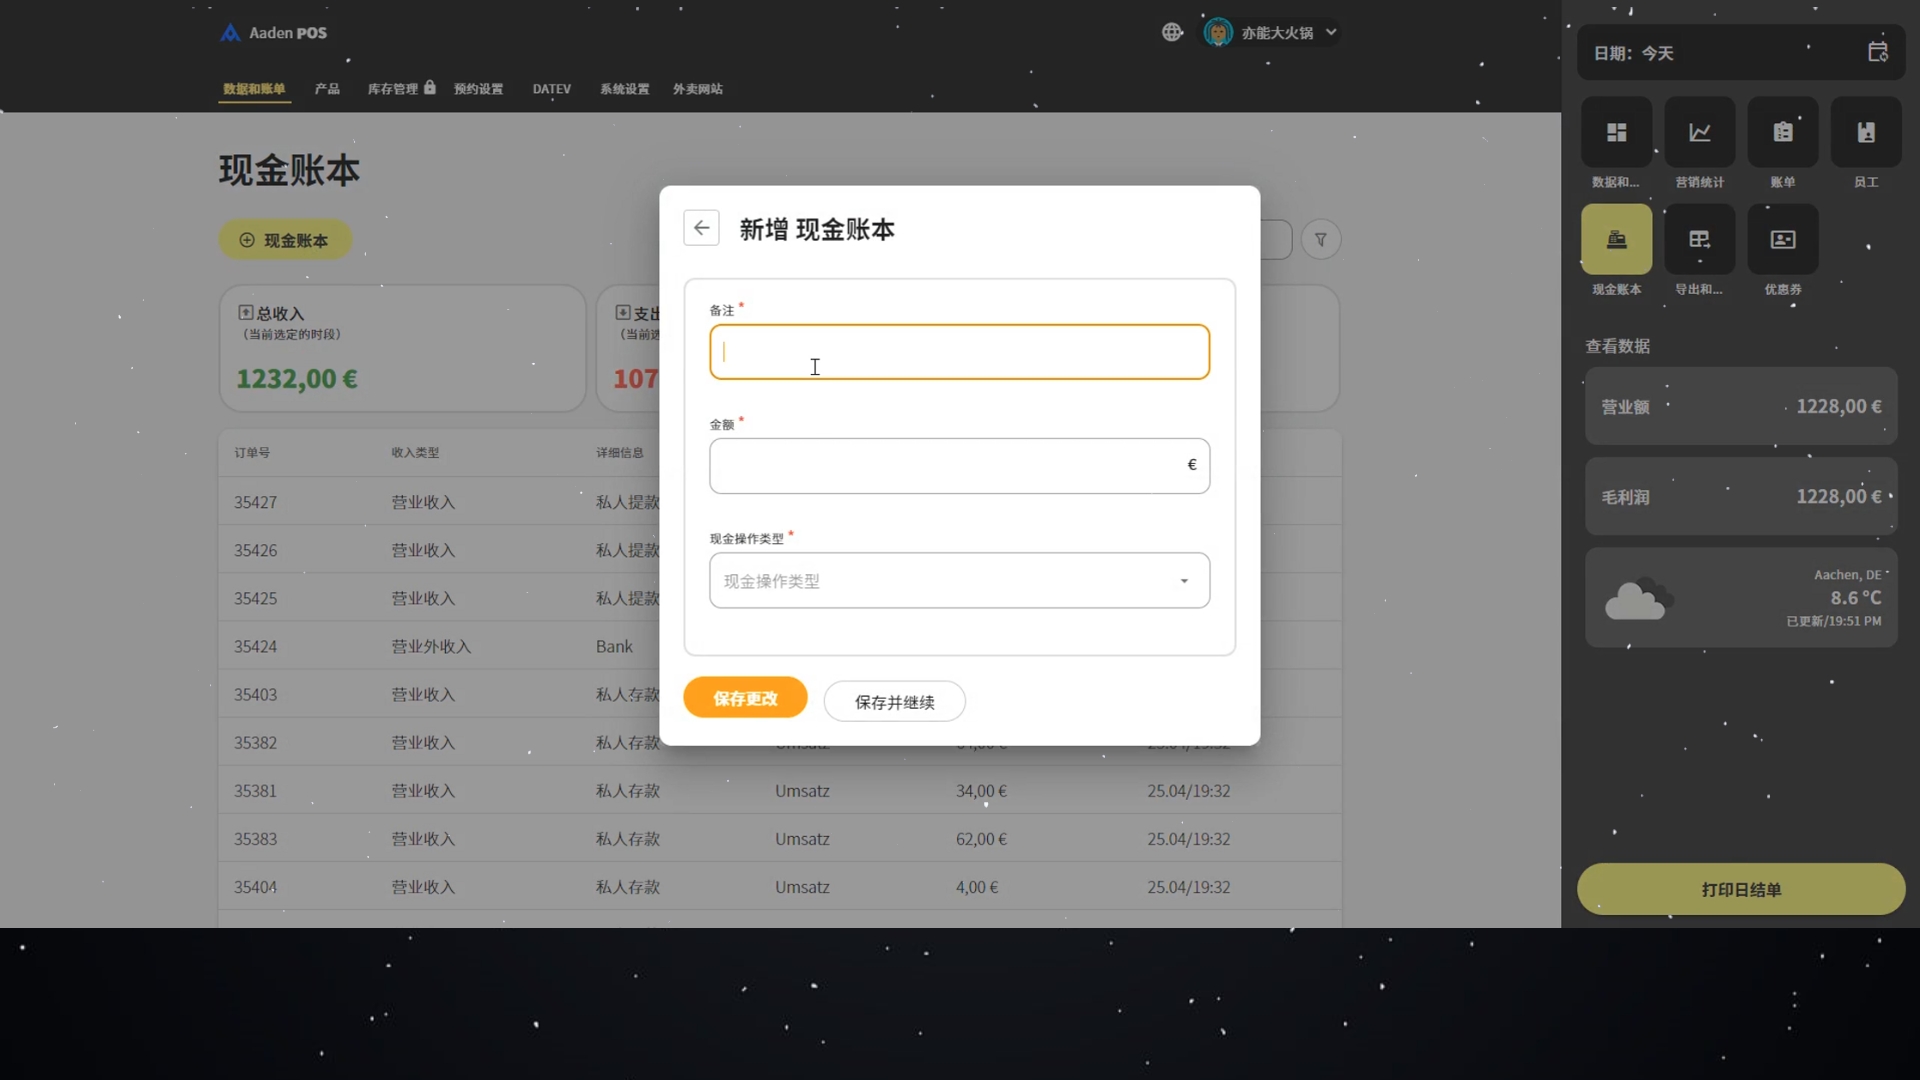Image resolution: width=1920 pixels, height=1080 pixels.
Task: Click the 保存更改 button
Action: pos(745,698)
